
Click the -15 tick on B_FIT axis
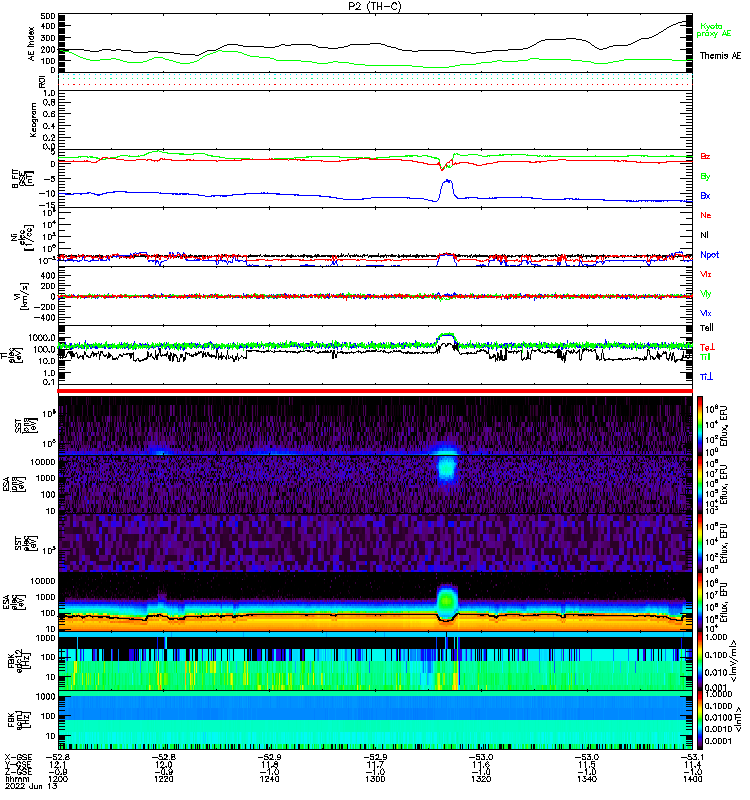point(47,205)
